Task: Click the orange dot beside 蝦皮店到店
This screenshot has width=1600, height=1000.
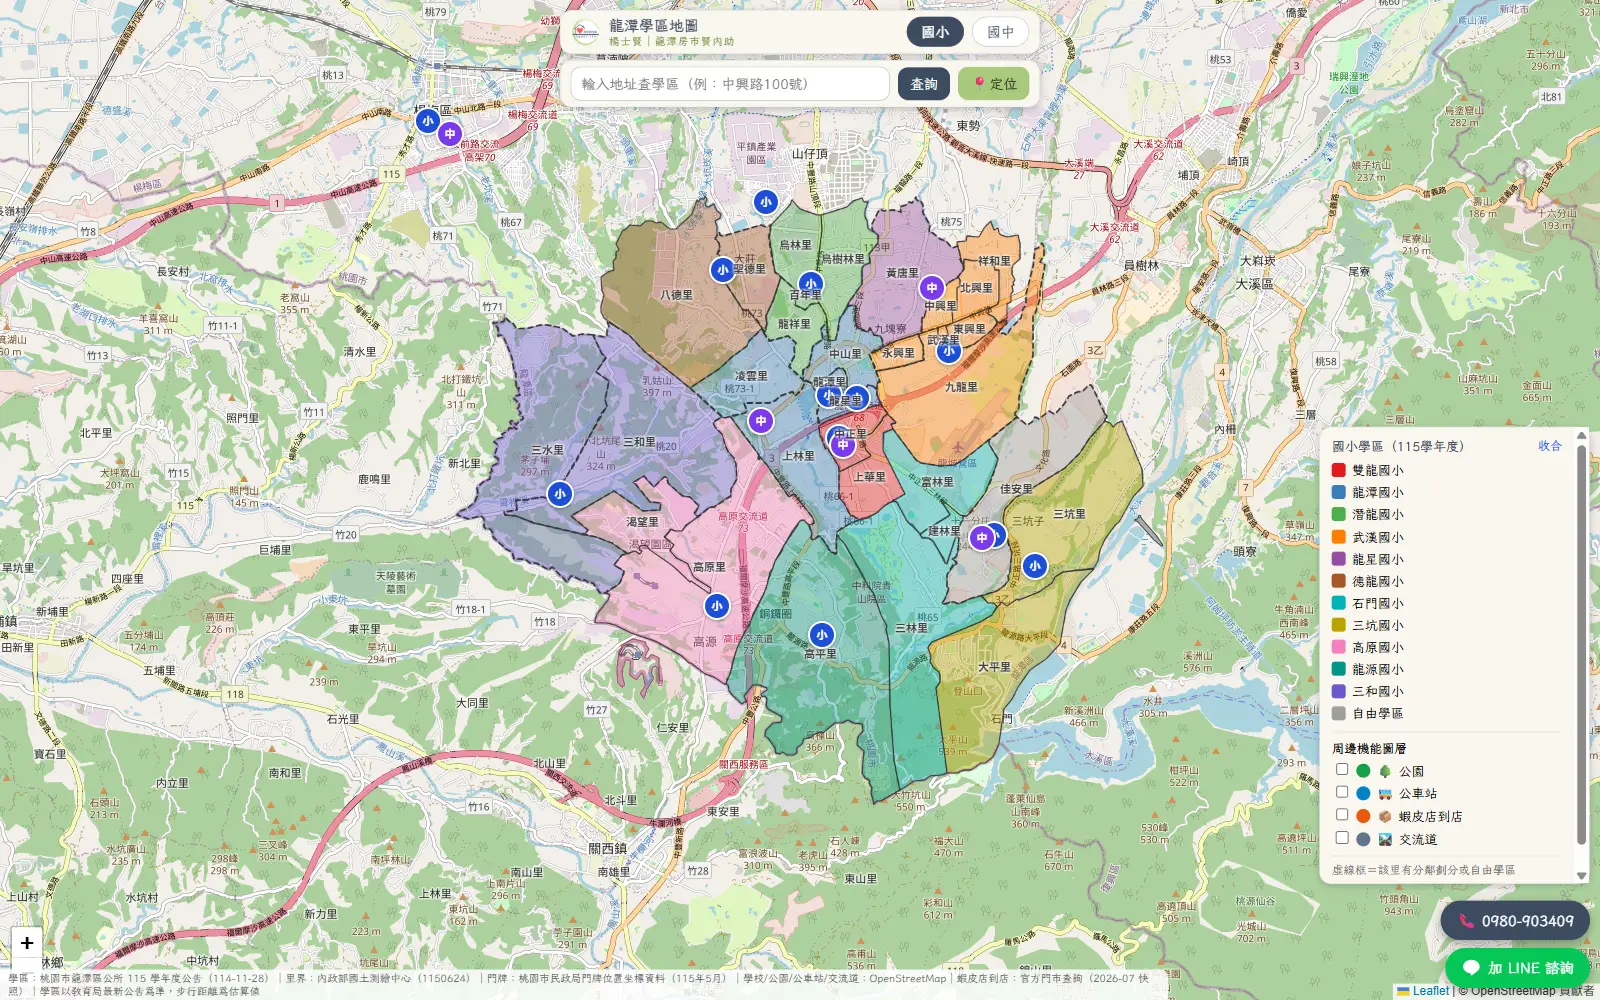Action: [1363, 816]
